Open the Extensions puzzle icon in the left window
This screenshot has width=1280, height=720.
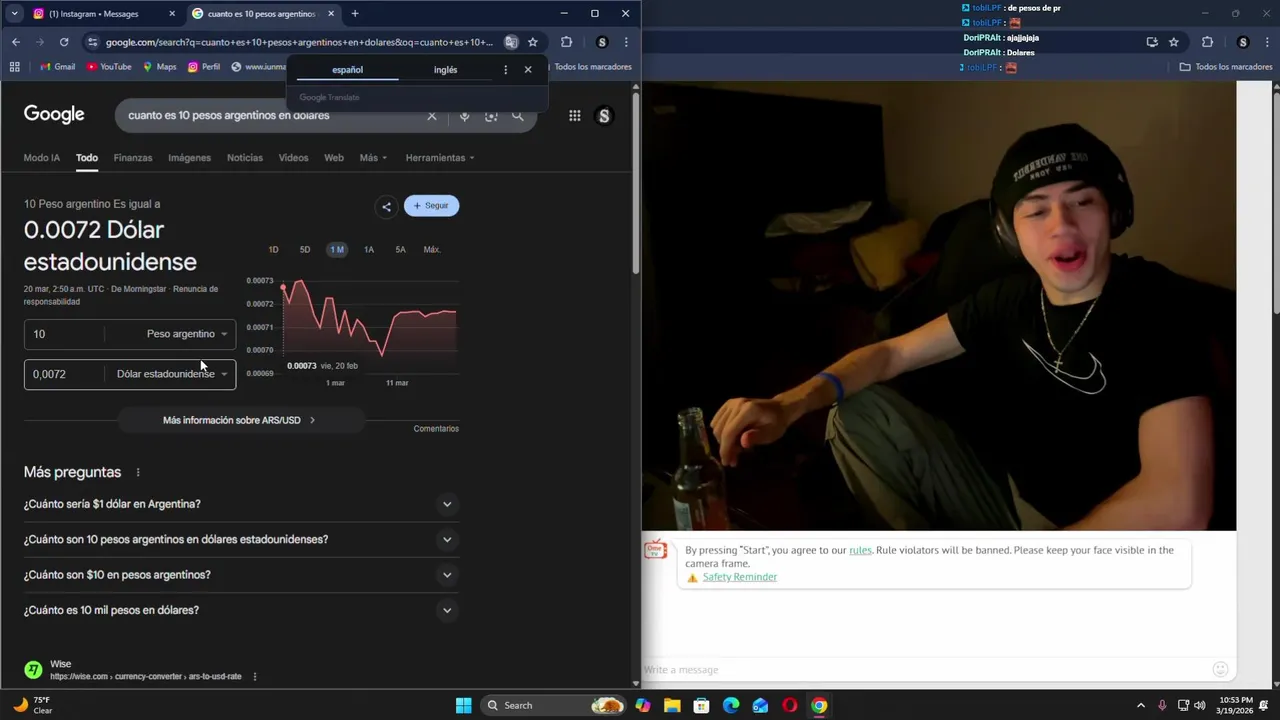566,42
